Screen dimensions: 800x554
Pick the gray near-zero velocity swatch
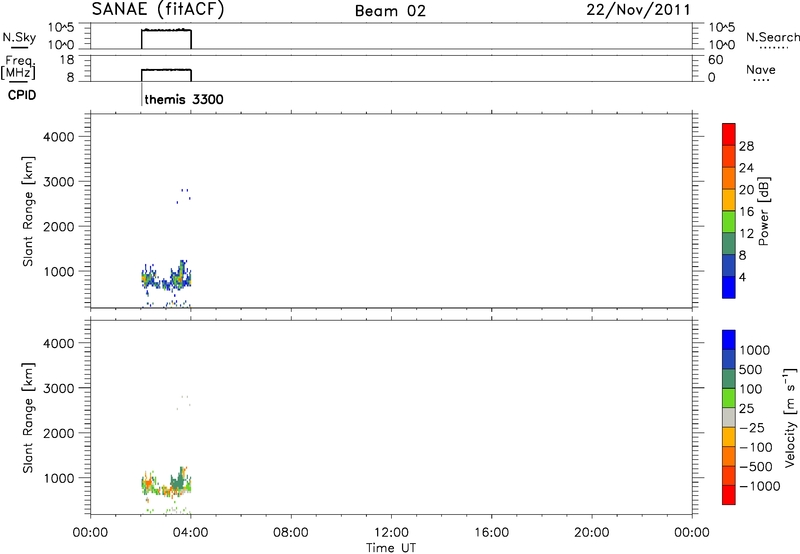coord(729,418)
